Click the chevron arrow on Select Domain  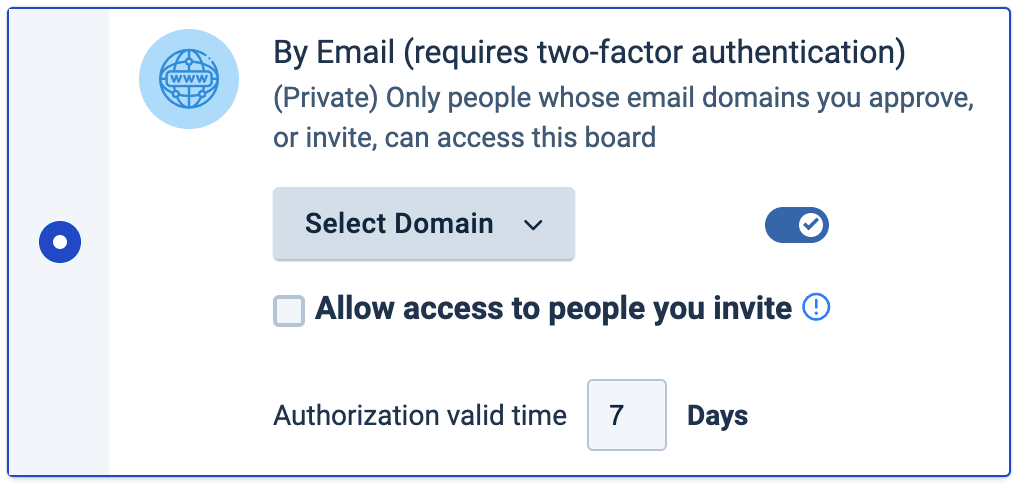coord(533,224)
